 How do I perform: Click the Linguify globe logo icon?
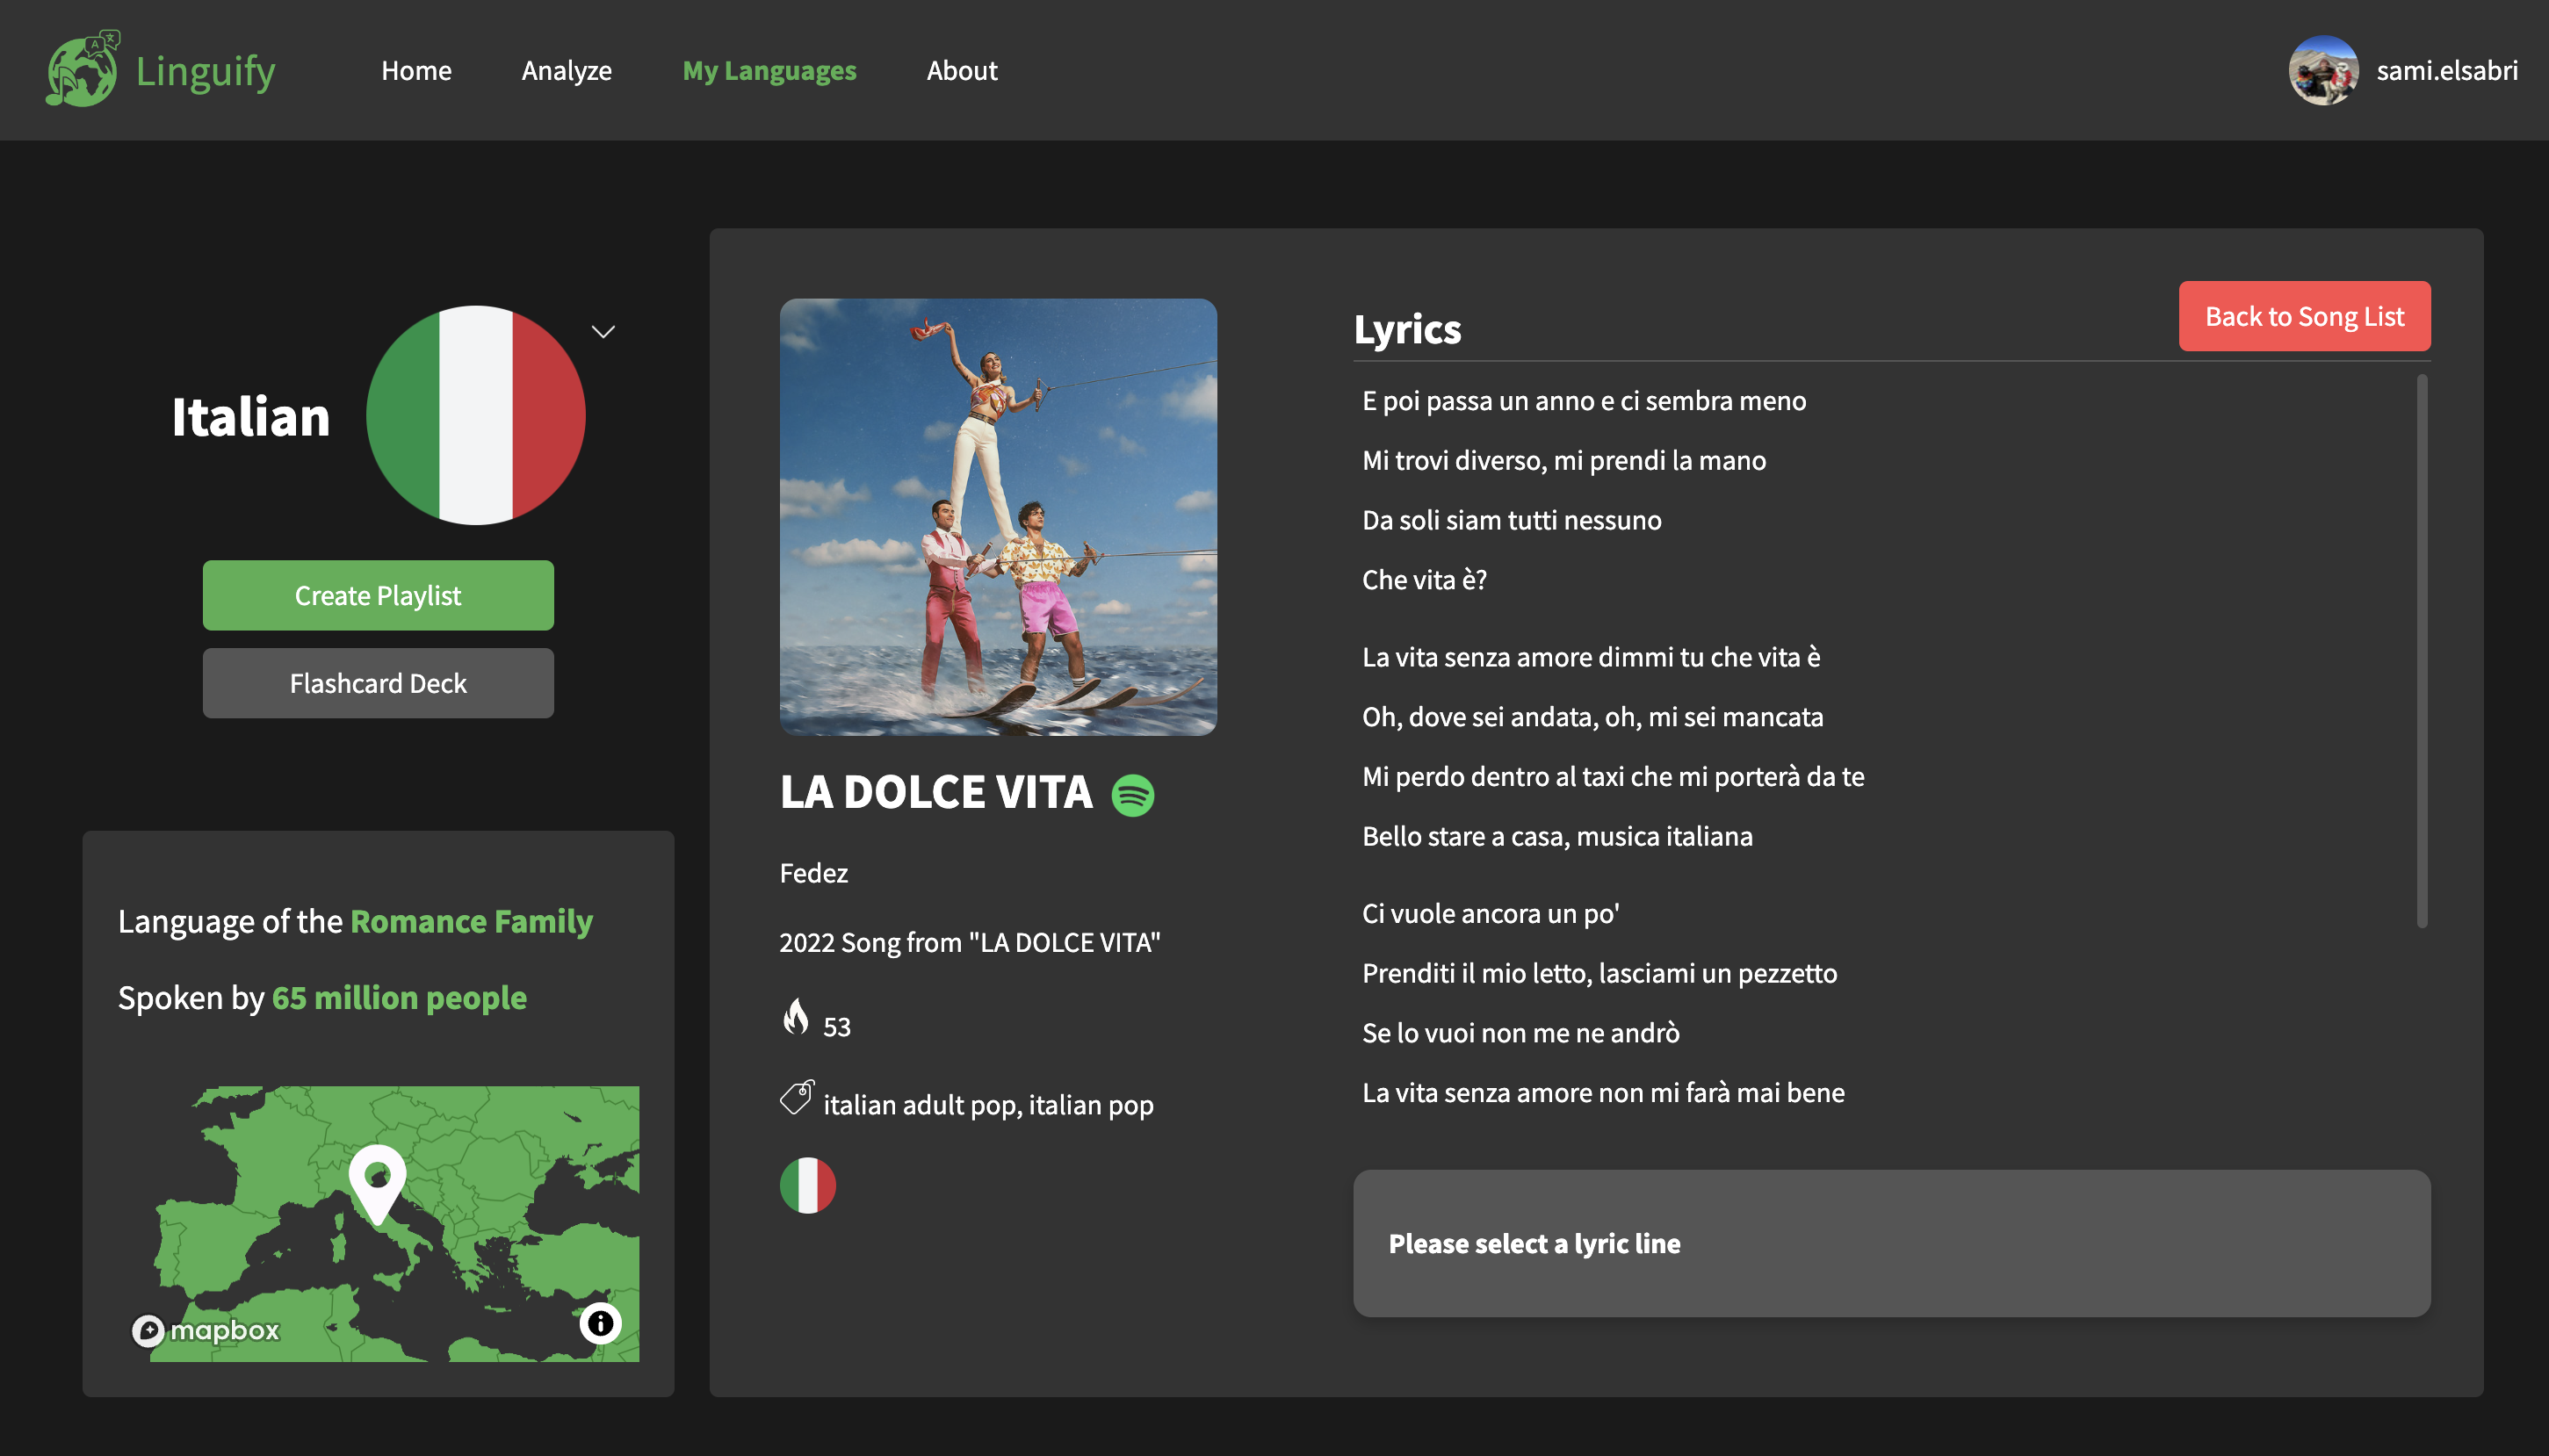pyautogui.click(x=82, y=69)
